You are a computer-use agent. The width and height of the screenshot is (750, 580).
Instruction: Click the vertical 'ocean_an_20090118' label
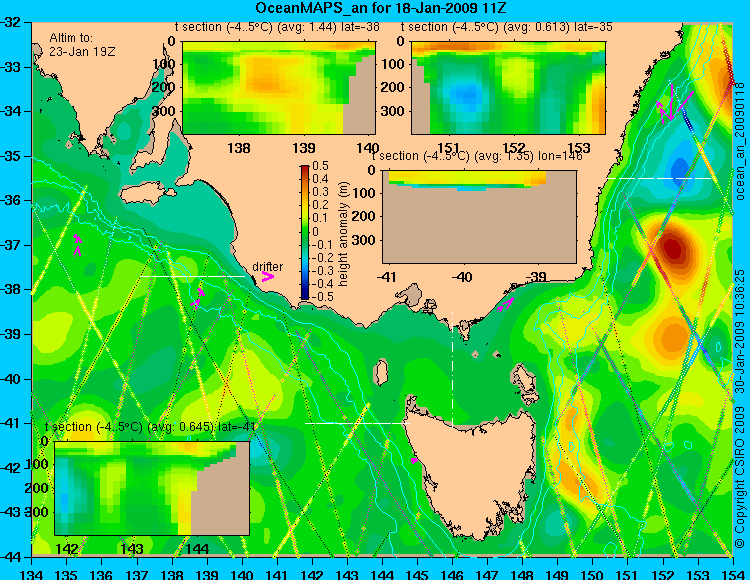click(x=740, y=142)
